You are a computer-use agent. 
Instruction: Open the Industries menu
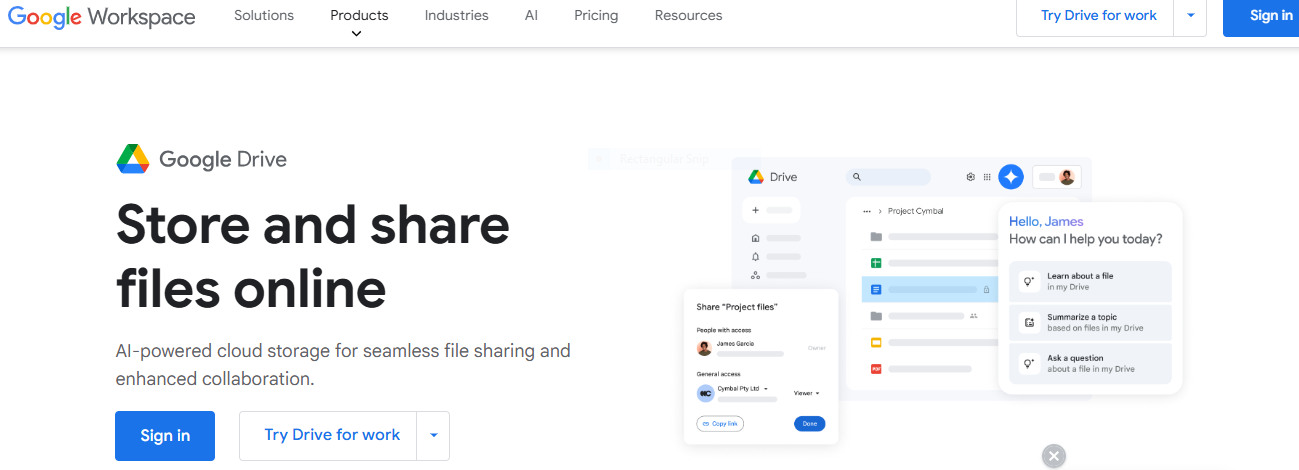point(457,15)
